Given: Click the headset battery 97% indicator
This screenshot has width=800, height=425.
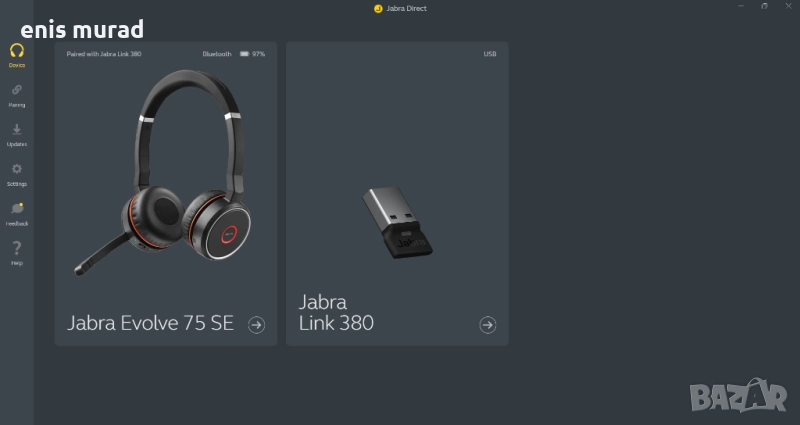Looking at the screenshot, I should click(x=253, y=54).
